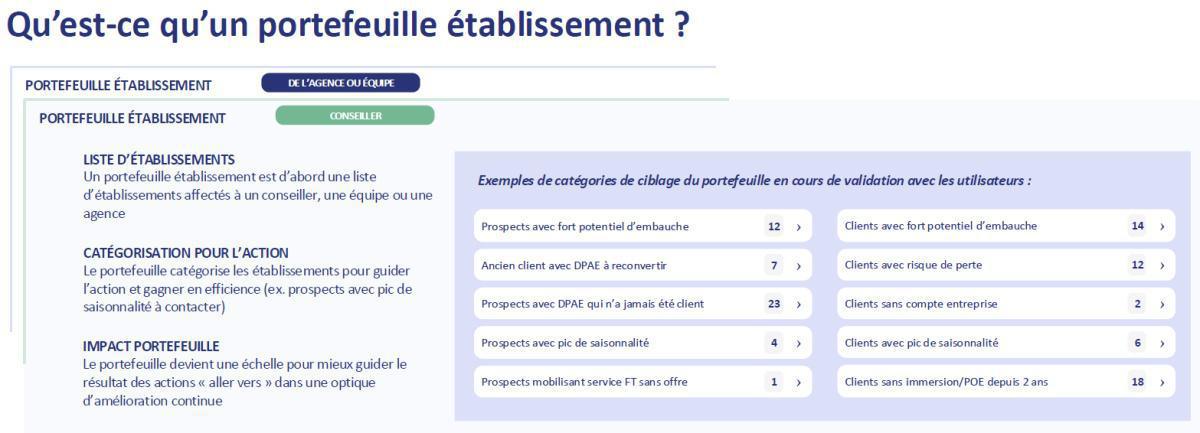Select the green "Conseiller" tab pill
The image size is (1200, 433).
(x=354, y=116)
